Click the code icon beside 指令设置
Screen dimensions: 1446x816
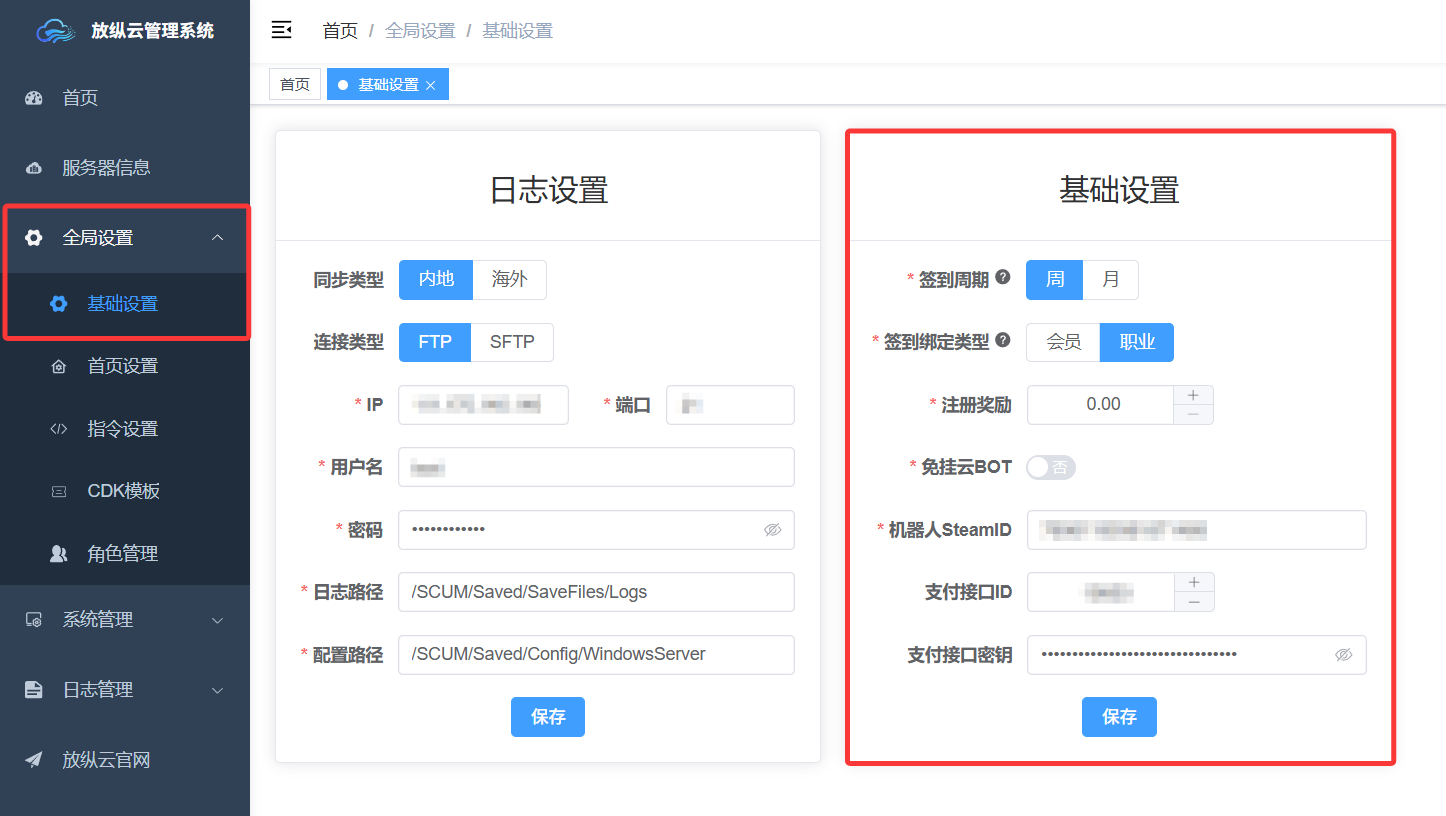[59, 429]
